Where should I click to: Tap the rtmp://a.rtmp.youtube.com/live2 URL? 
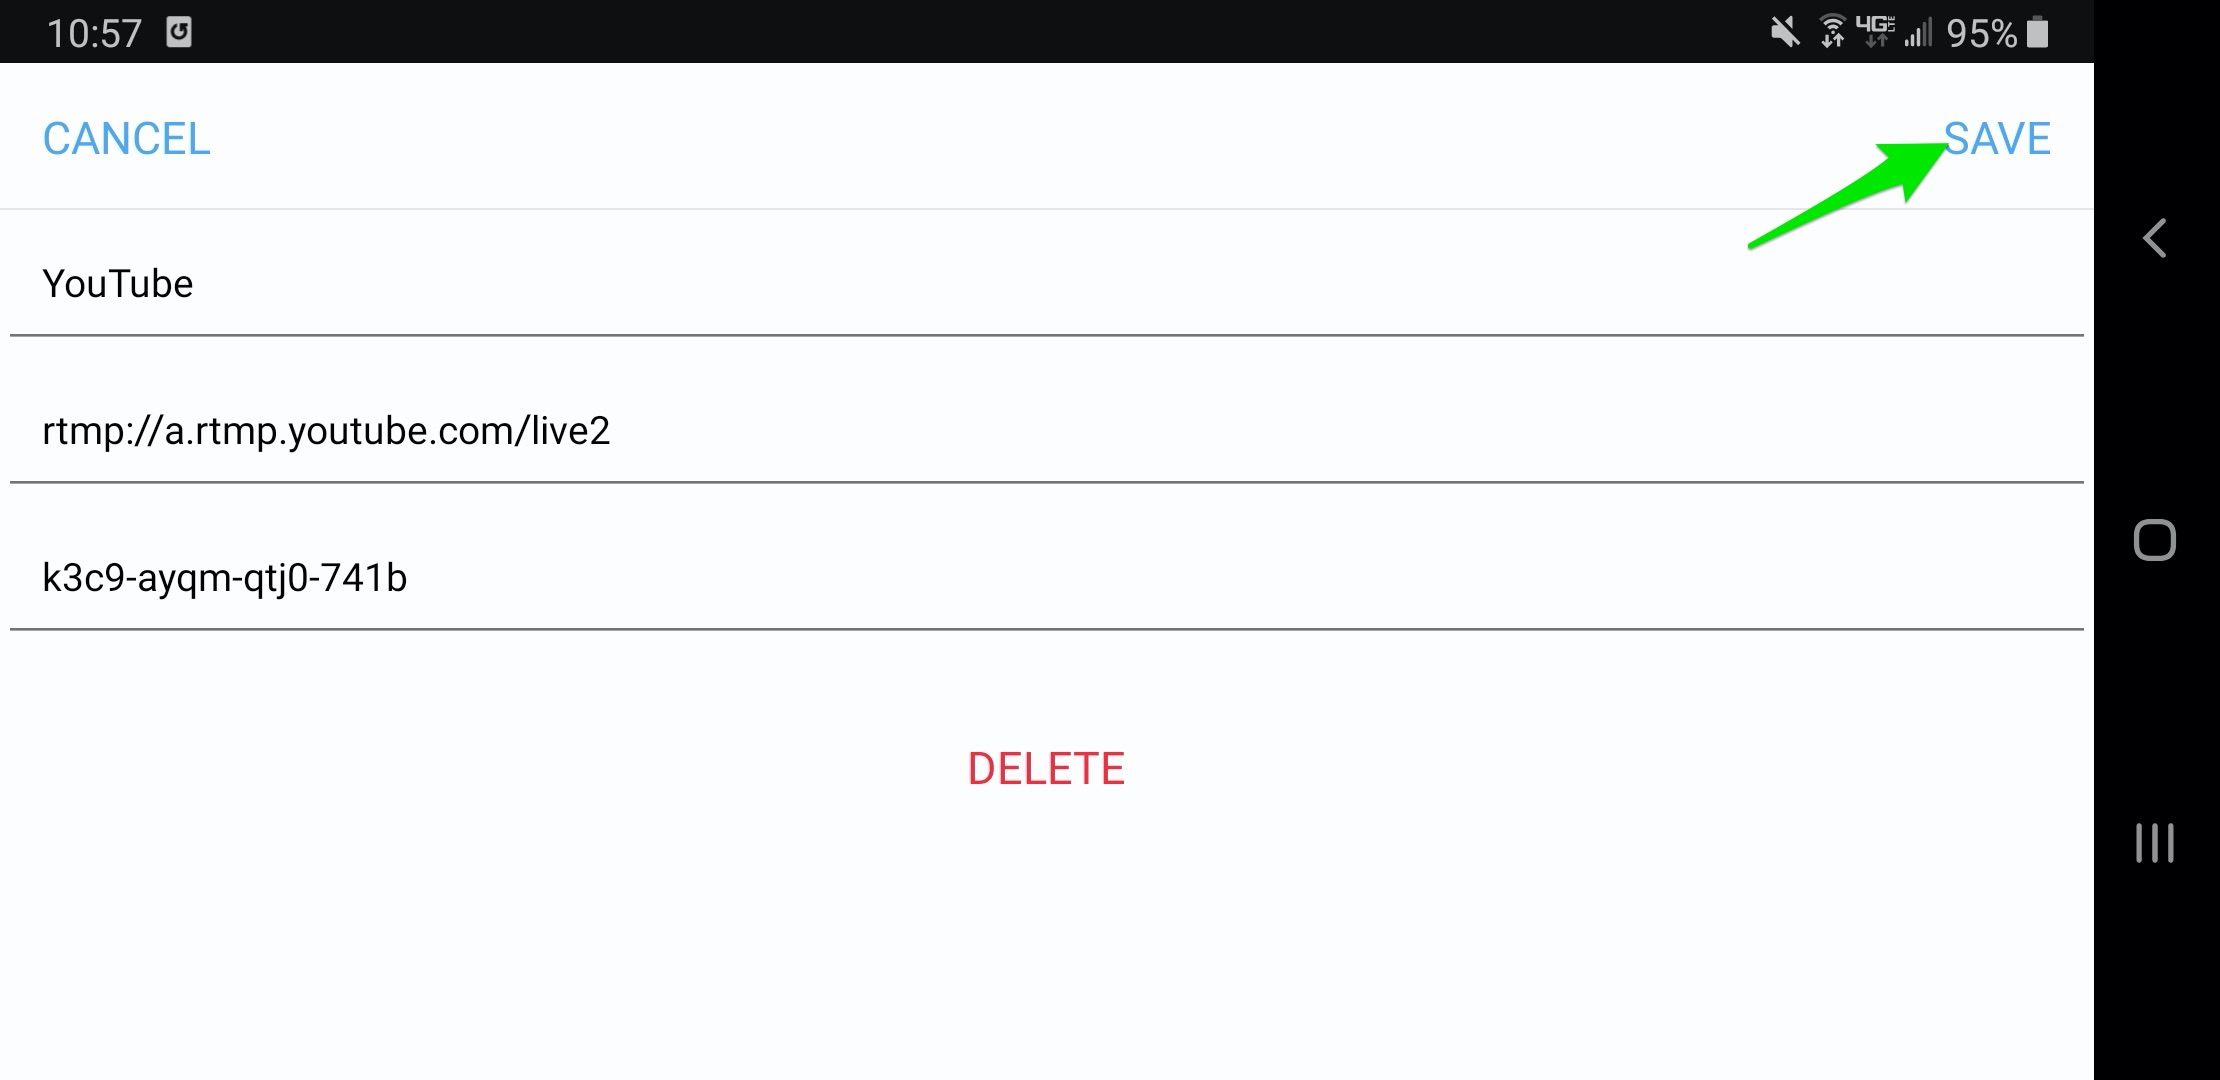(327, 430)
